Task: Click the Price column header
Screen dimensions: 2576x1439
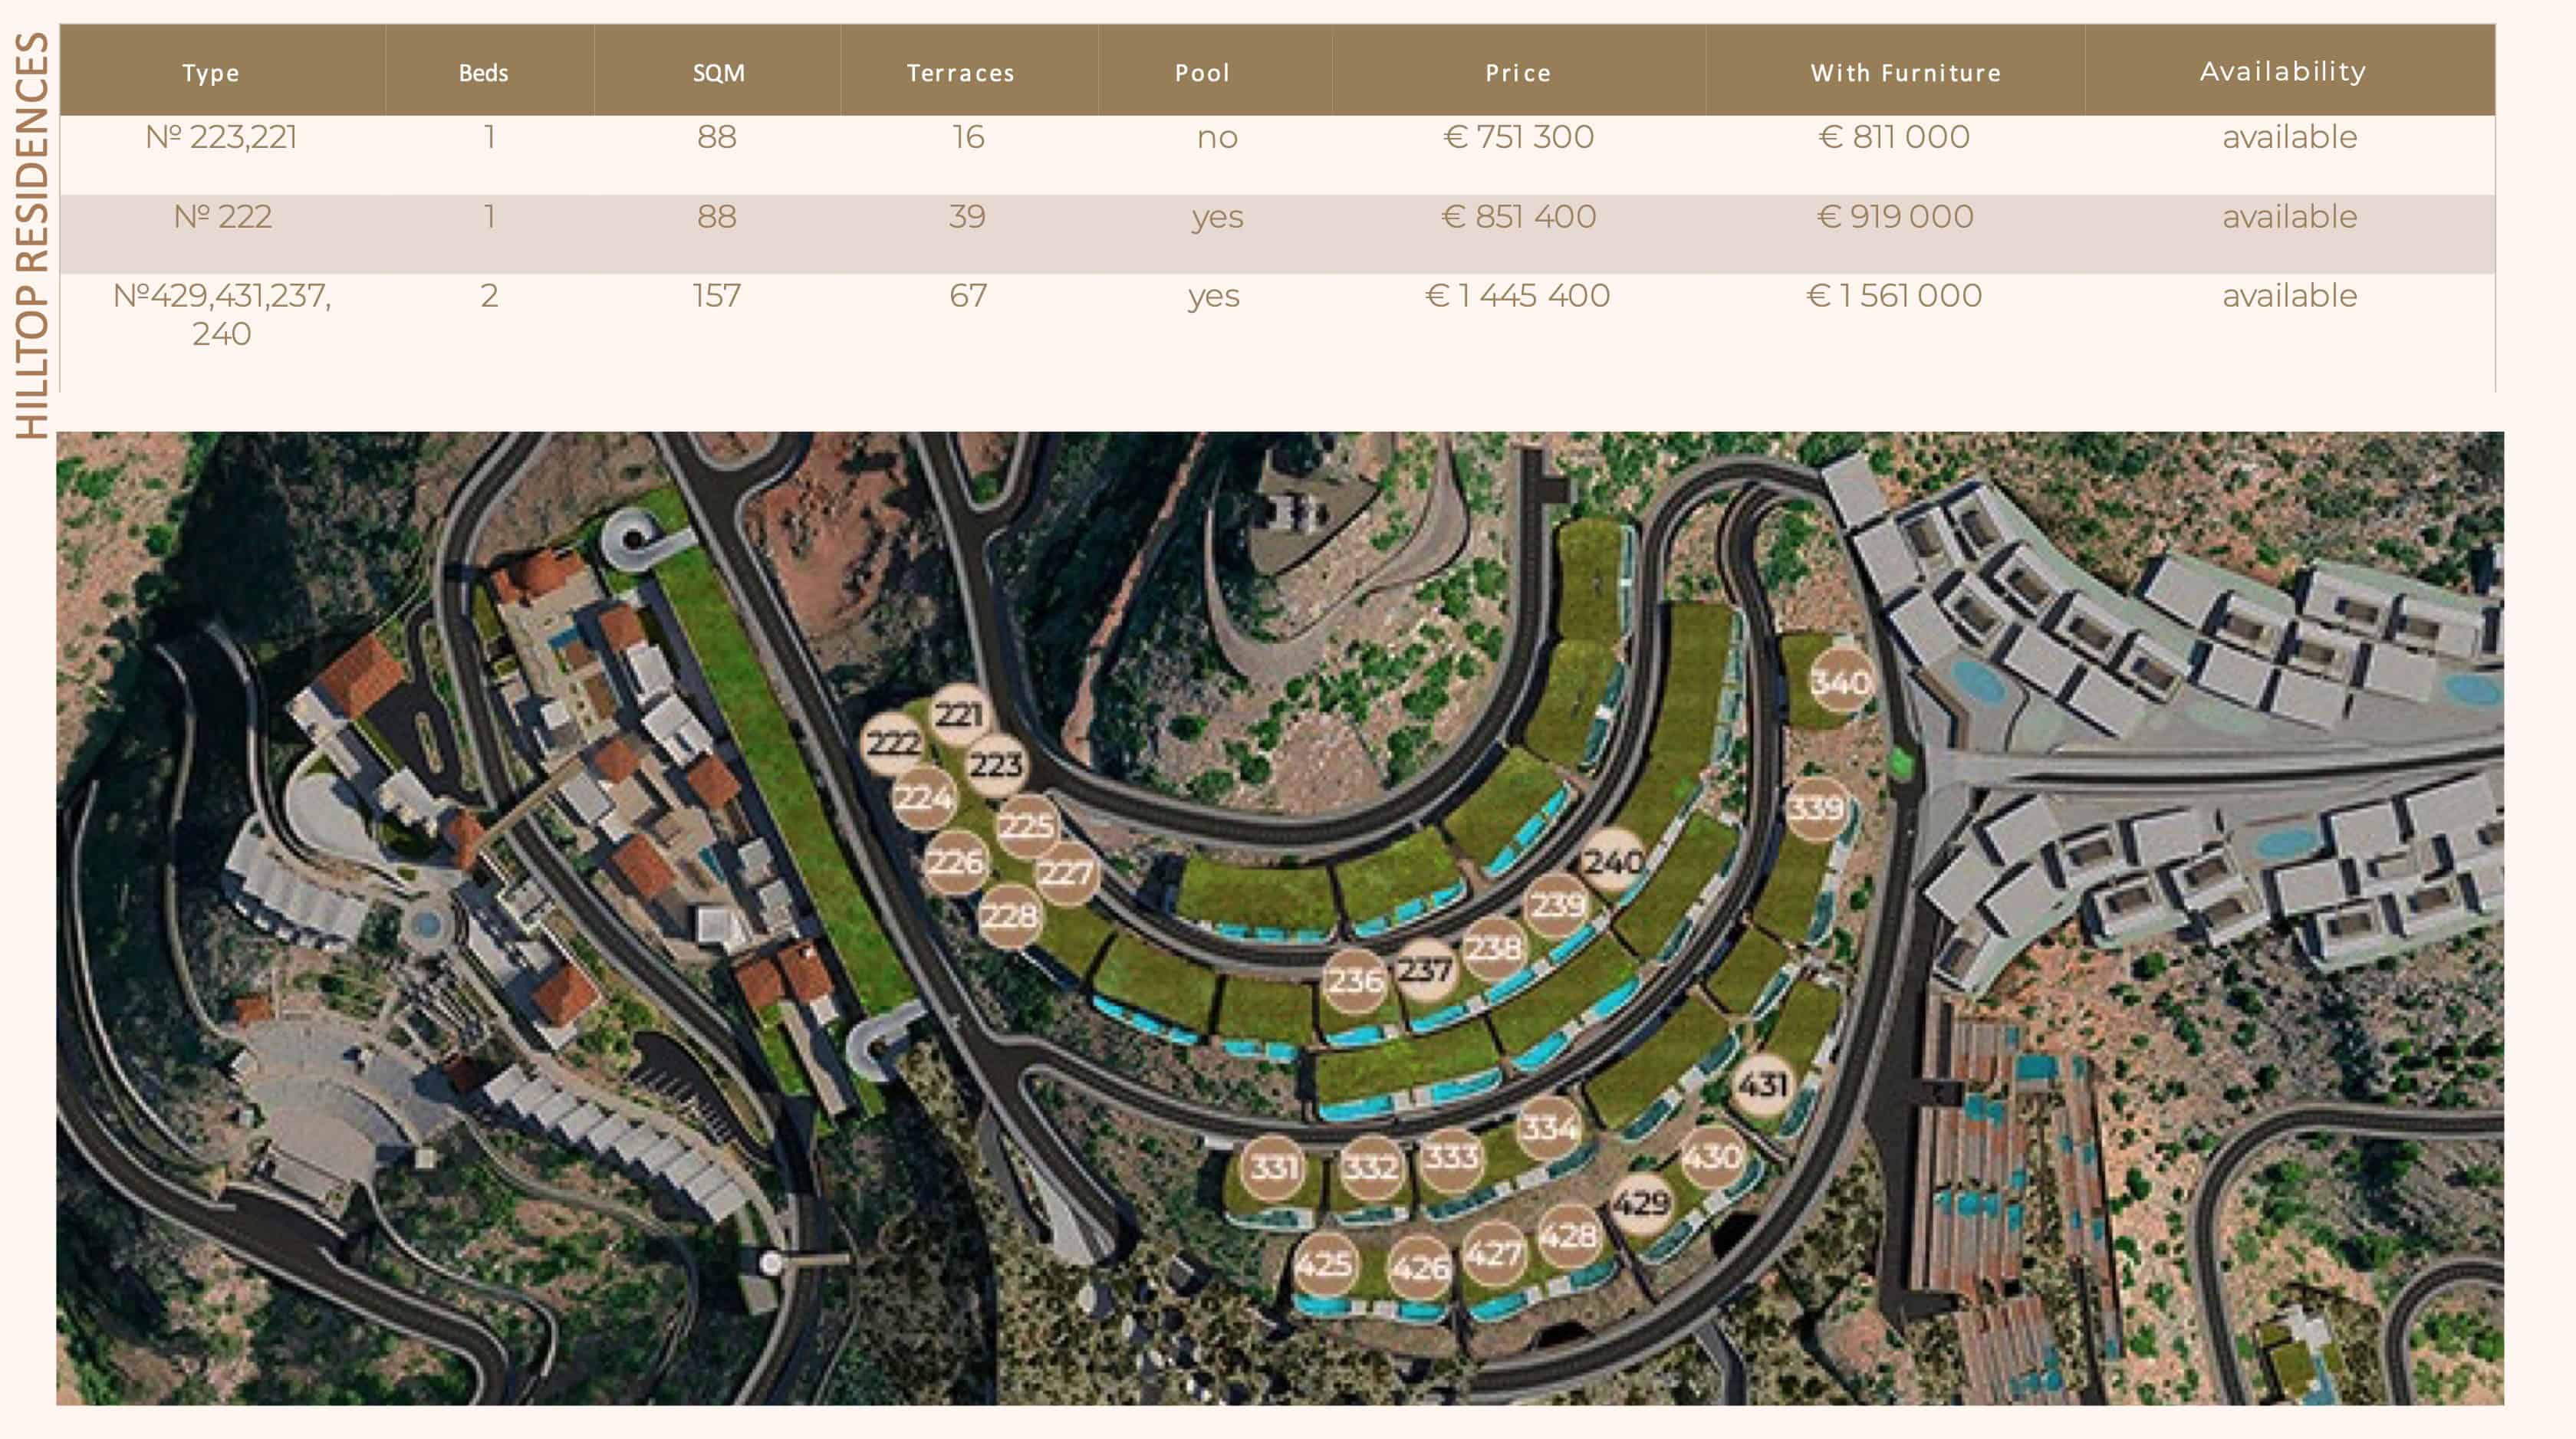Action: (1517, 73)
